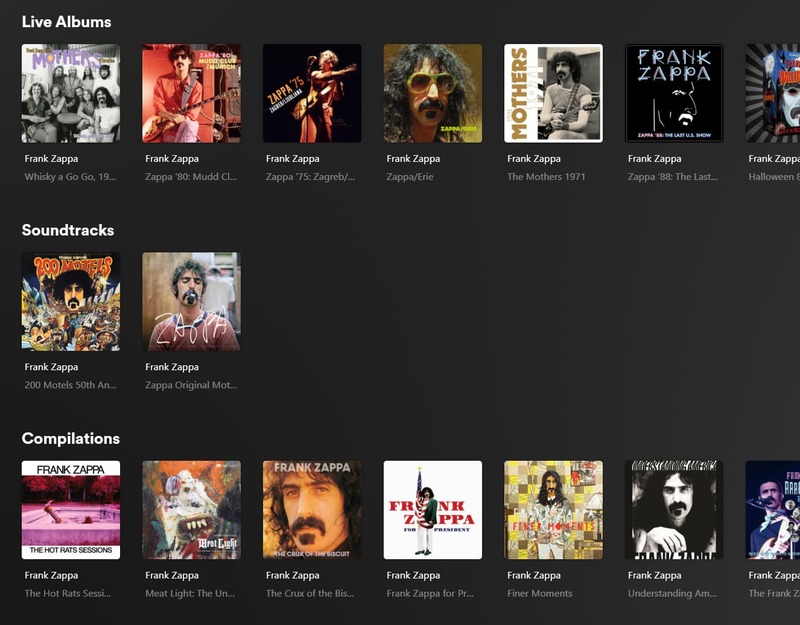Click the 'Whisky a Go Go, 19...' title

[70, 177]
